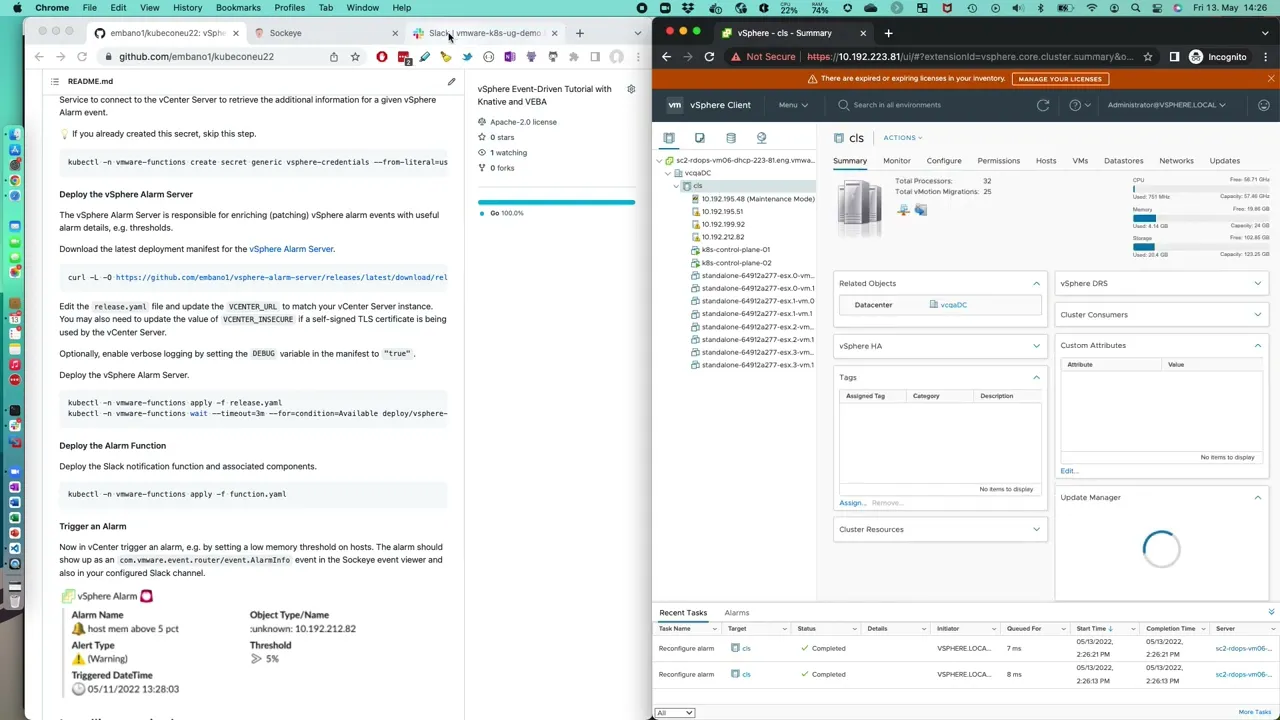
Task: Click the vm logo in vSphere header
Action: click(x=675, y=105)
